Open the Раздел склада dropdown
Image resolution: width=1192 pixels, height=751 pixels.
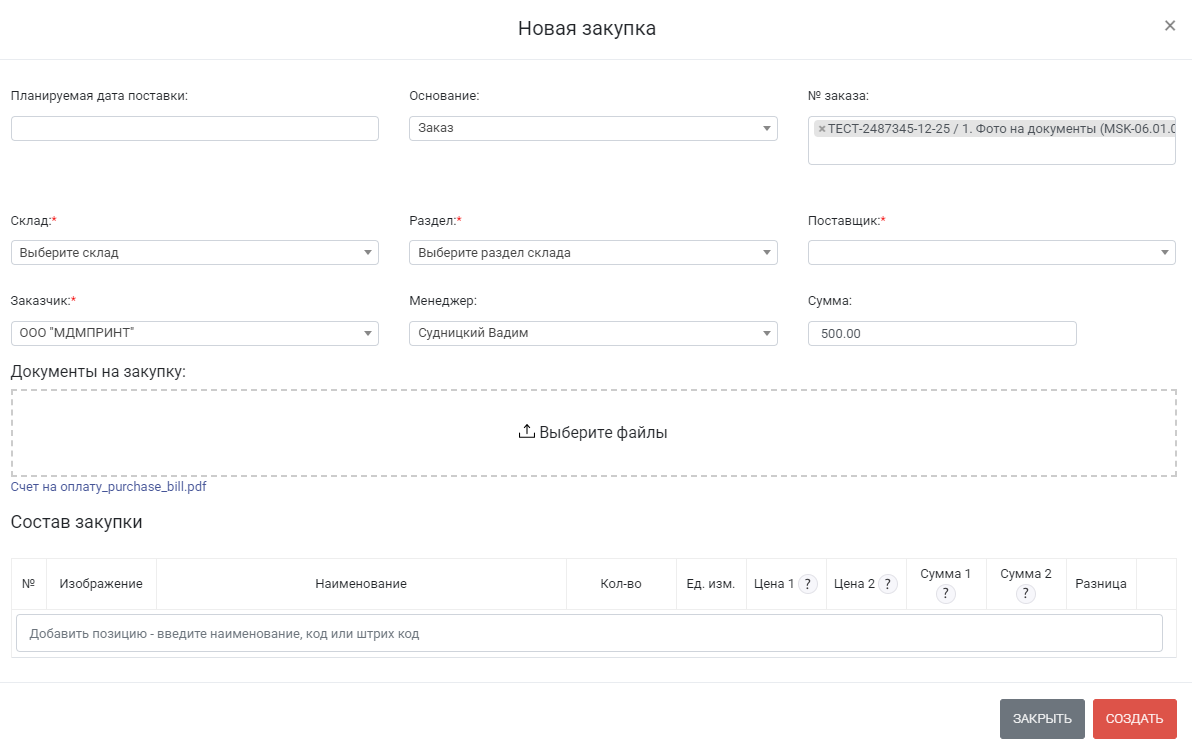(x=593, y=253)
